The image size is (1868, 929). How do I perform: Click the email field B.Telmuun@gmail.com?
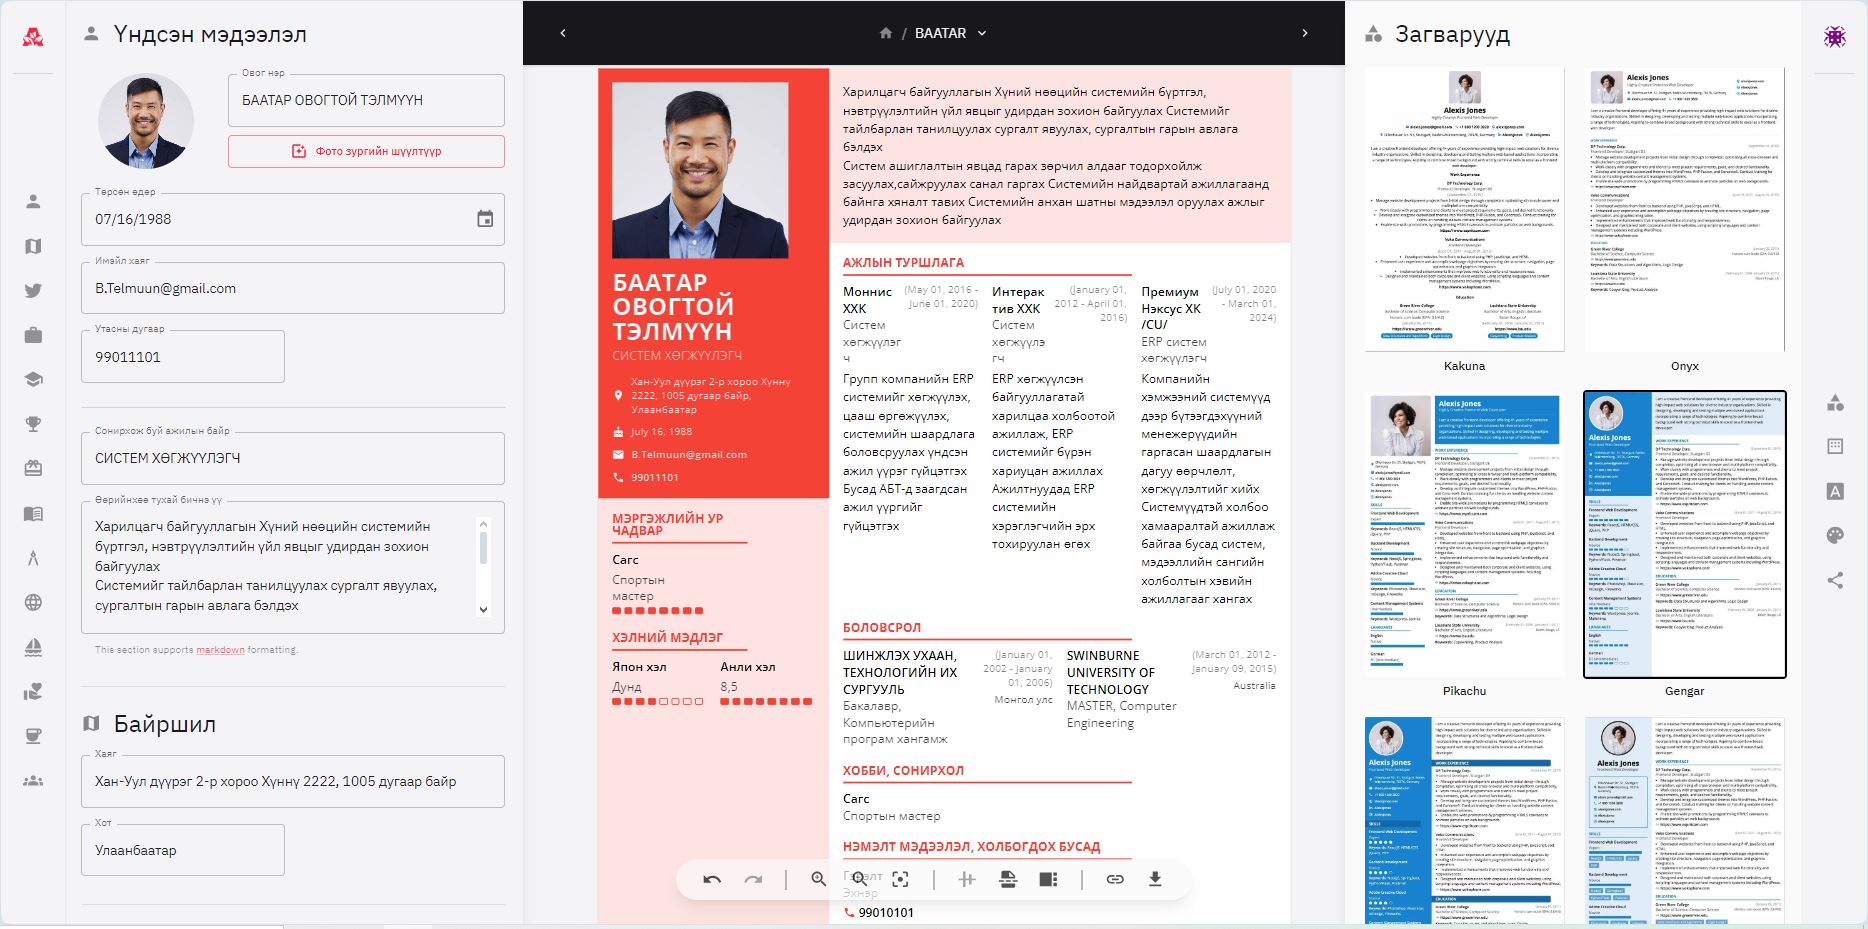293,288
